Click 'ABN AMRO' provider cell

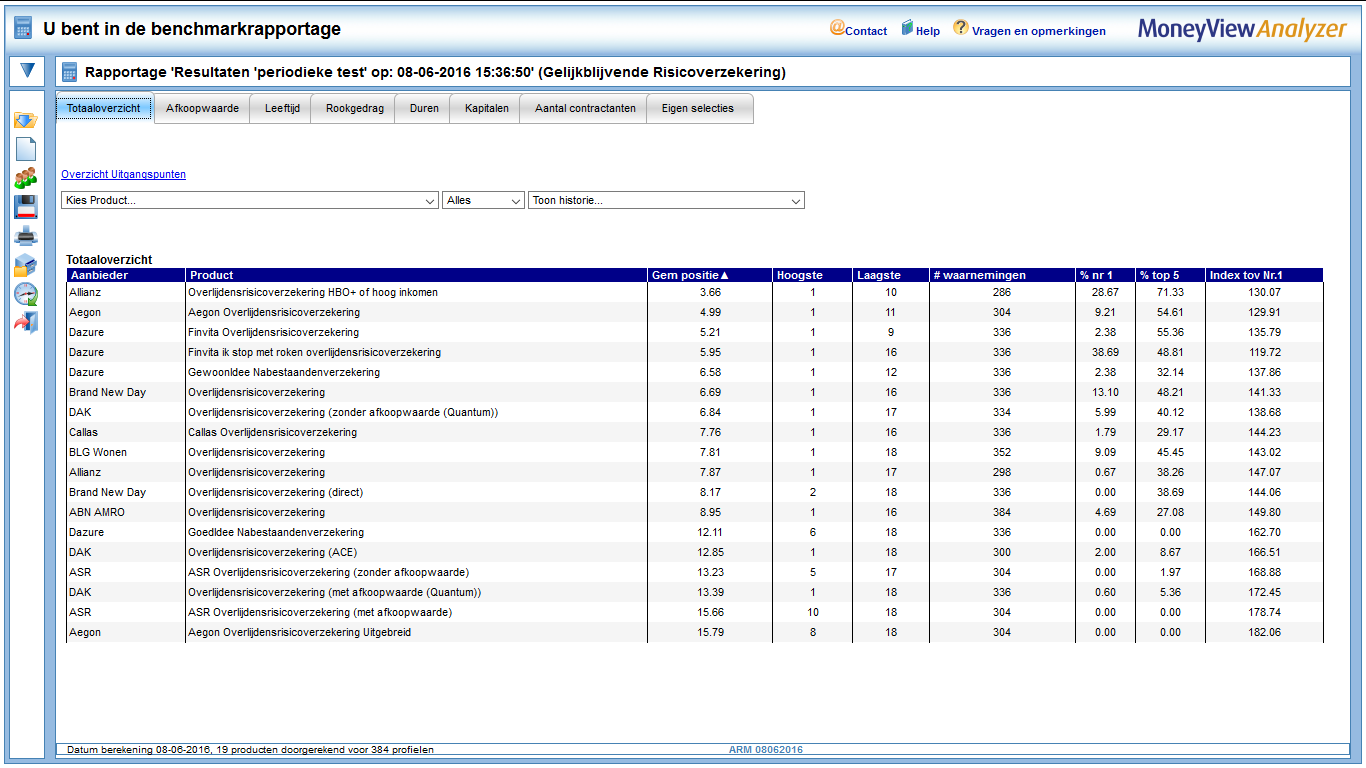pos(126,512)
